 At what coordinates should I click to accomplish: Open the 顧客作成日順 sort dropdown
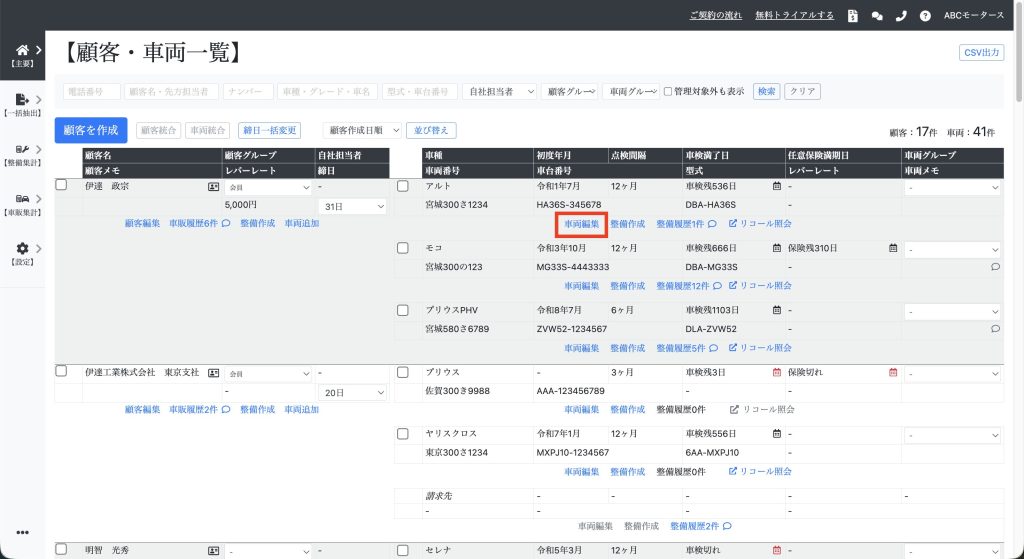[x=362, y=130]
